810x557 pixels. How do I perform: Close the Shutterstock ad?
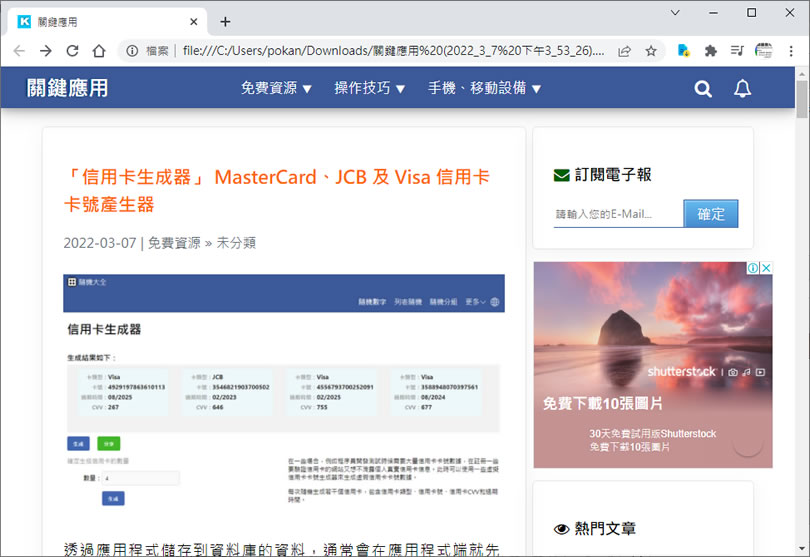(x=766, y=268)
